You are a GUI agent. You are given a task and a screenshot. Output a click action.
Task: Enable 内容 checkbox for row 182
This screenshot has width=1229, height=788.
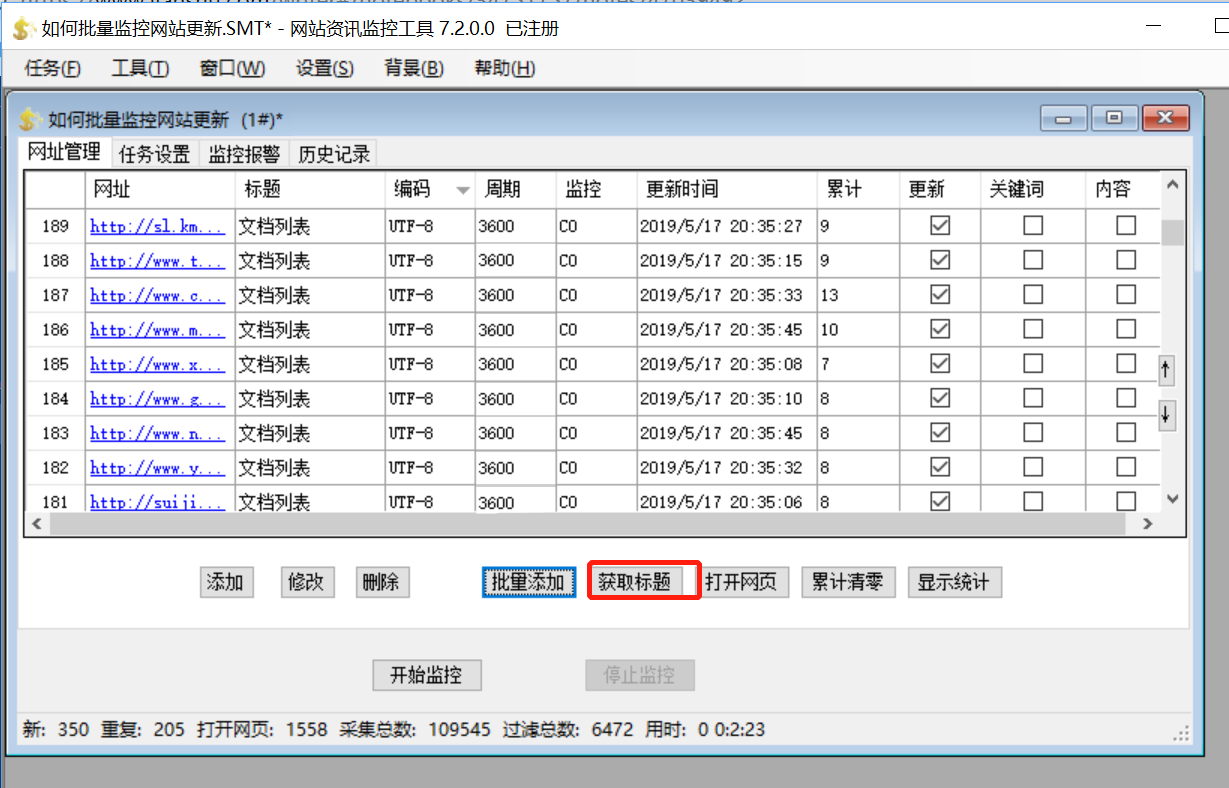(x=1126, y=467)
